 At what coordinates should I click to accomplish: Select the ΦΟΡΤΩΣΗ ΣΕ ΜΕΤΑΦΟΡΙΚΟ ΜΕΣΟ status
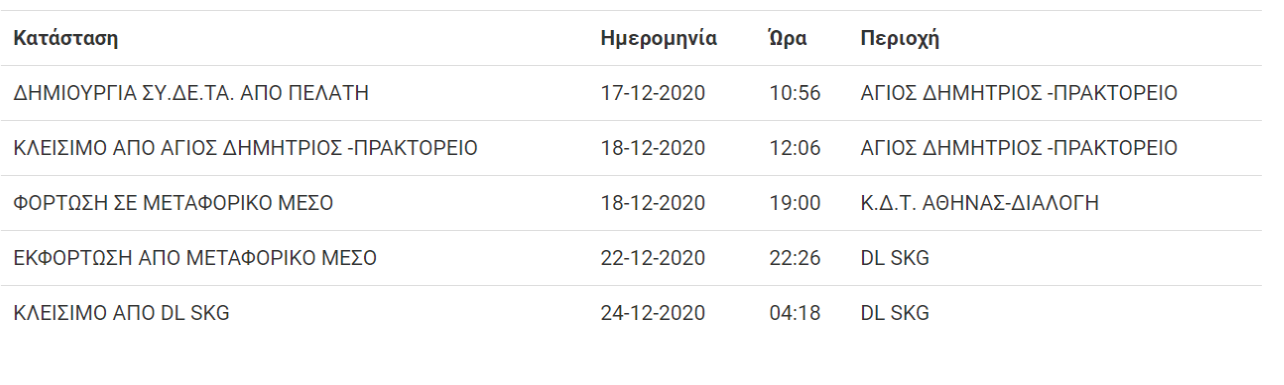pyautogui.click(x=173, y=204)
